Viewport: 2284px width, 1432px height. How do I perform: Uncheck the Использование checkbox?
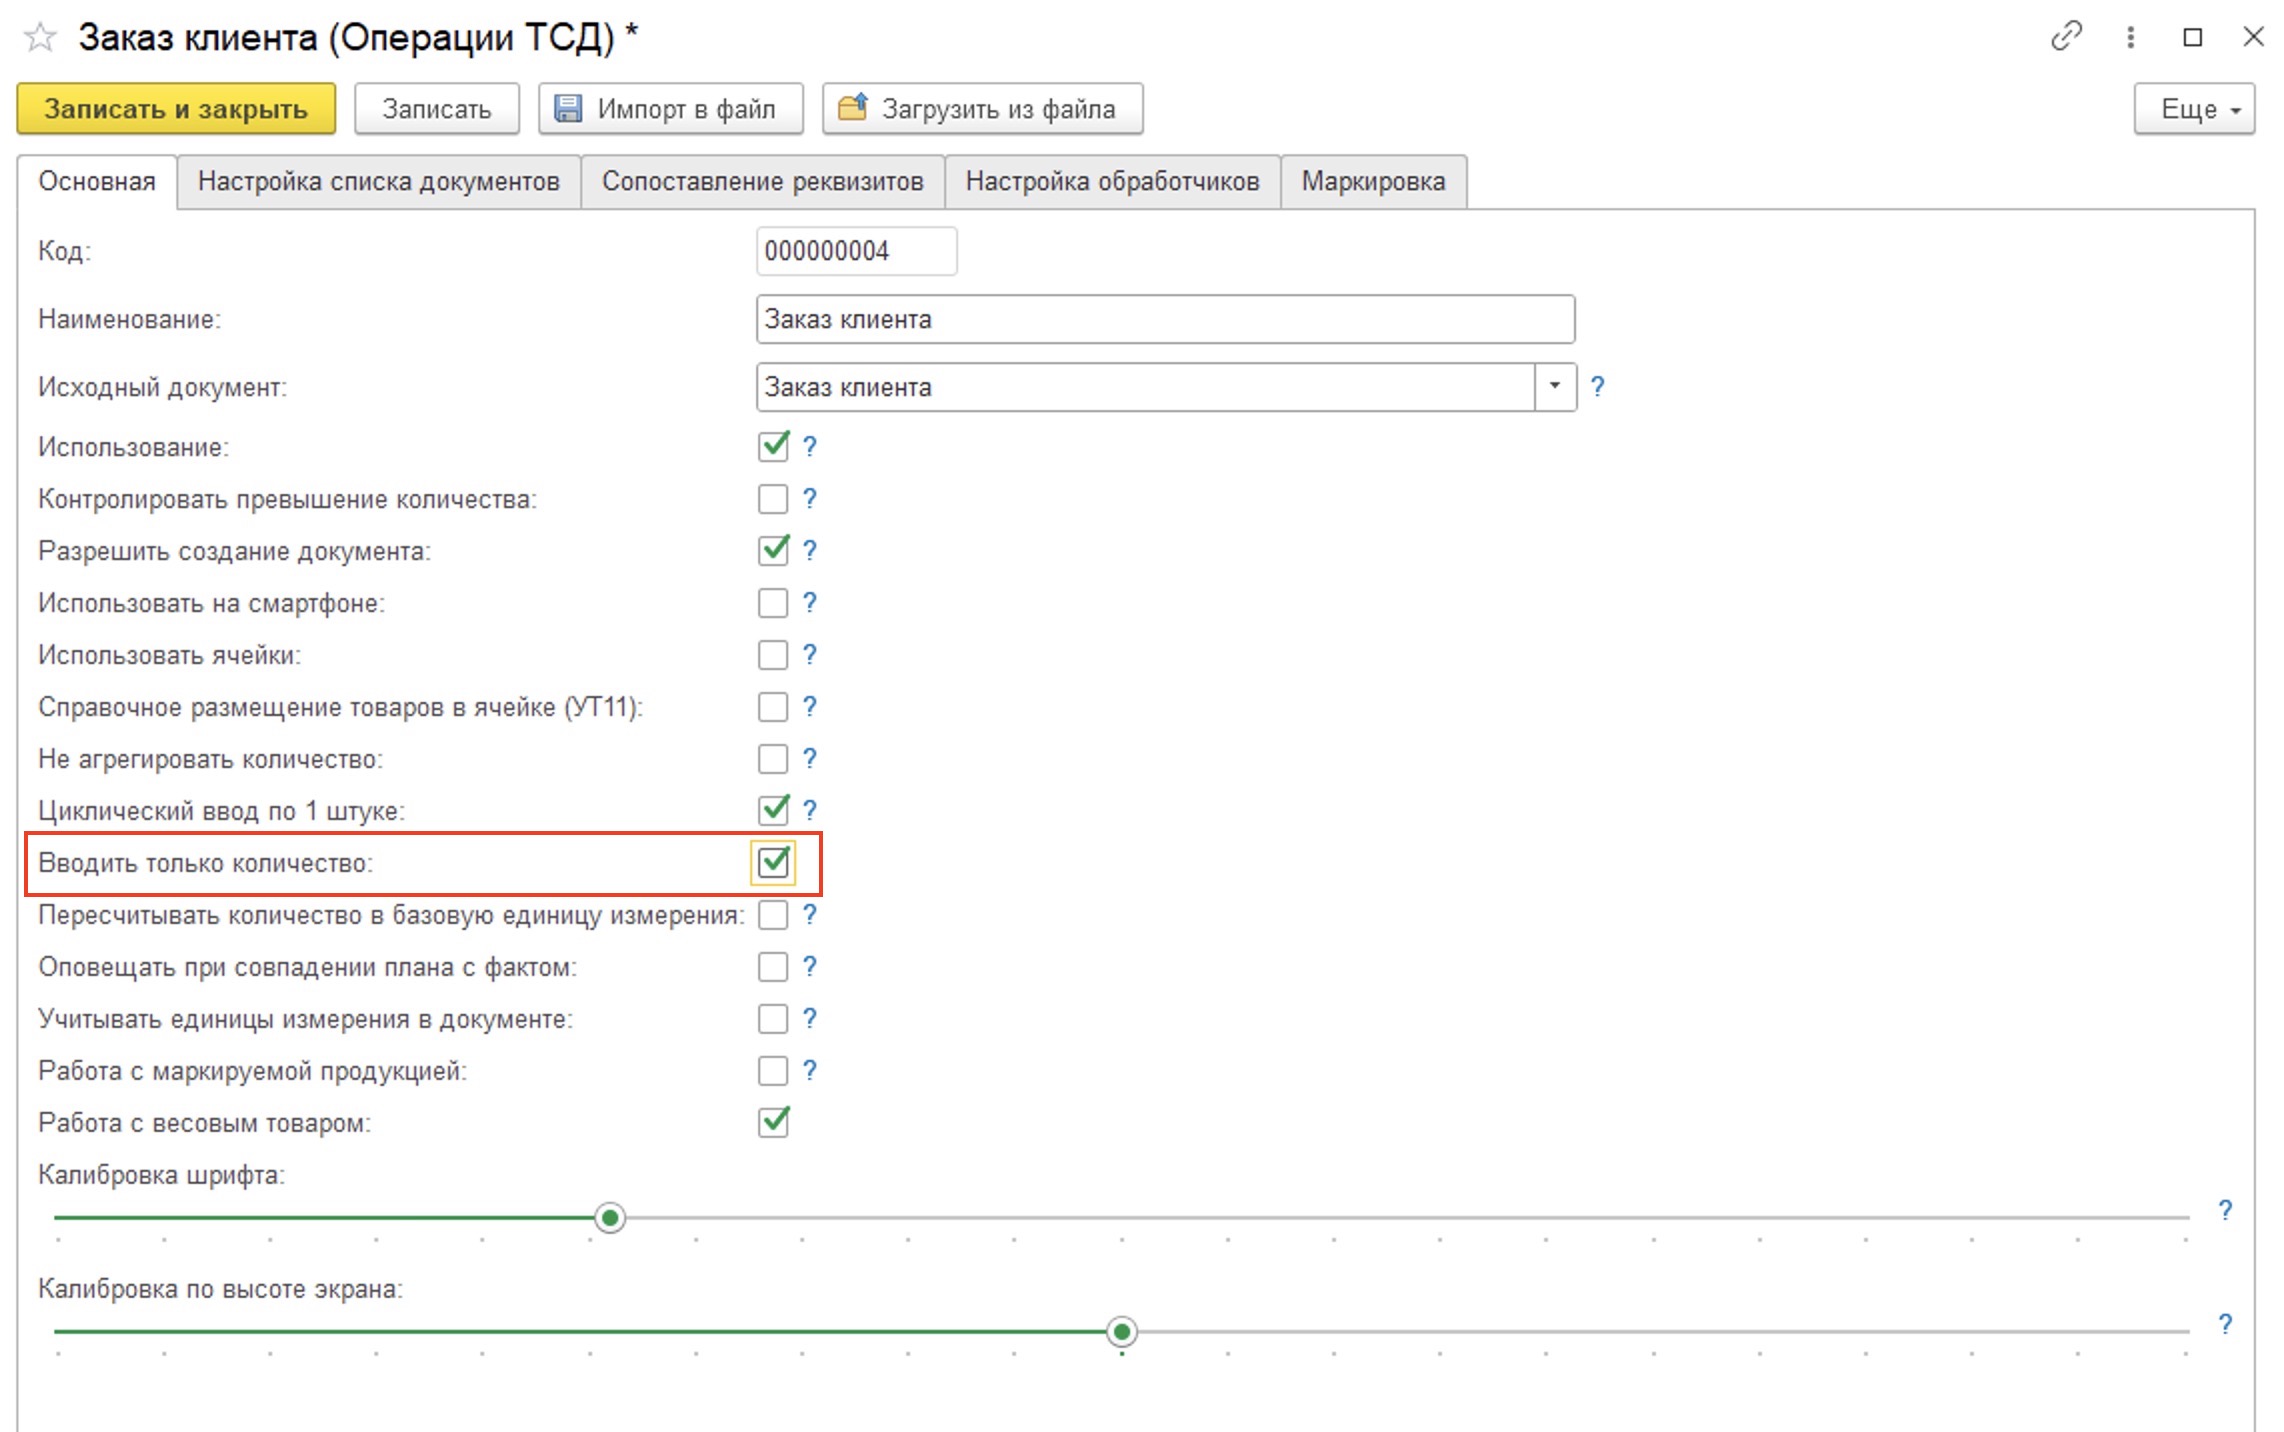tap(773, 446)
